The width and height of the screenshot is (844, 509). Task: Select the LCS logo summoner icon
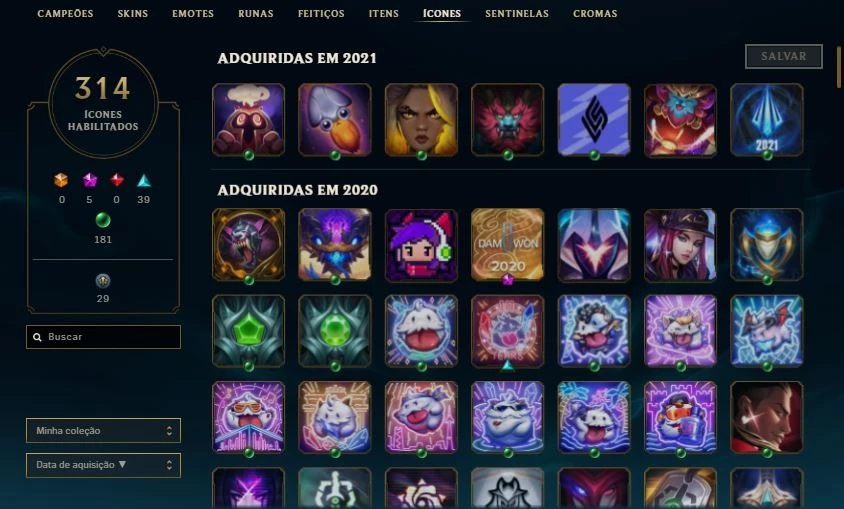tap(594, 119)
